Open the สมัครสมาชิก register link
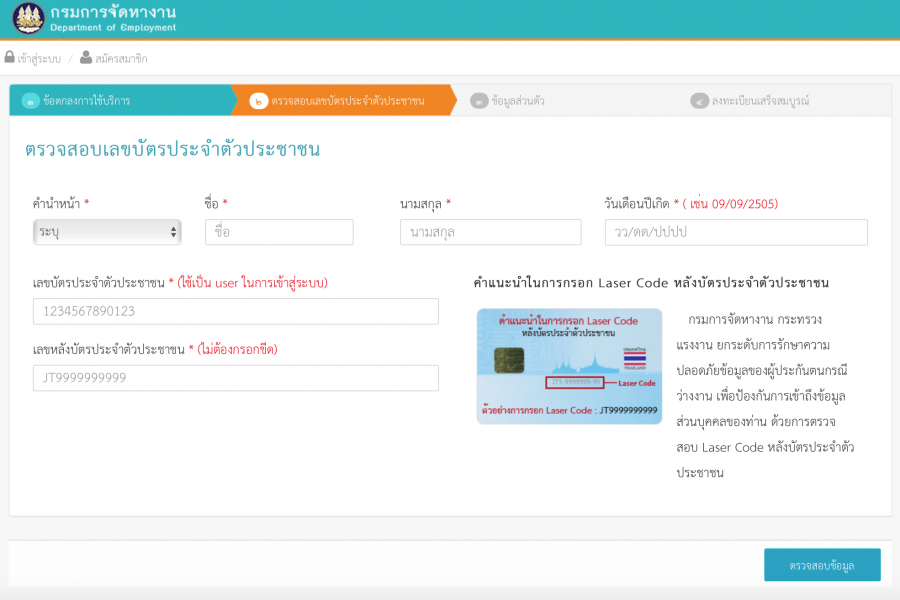 [121, 59]
